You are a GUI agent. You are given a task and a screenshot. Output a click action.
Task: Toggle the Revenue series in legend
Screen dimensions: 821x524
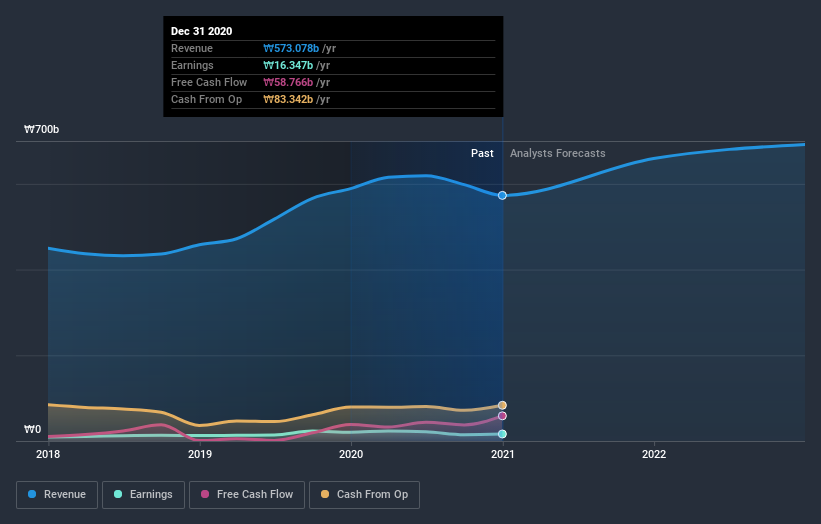coord(57,495)
